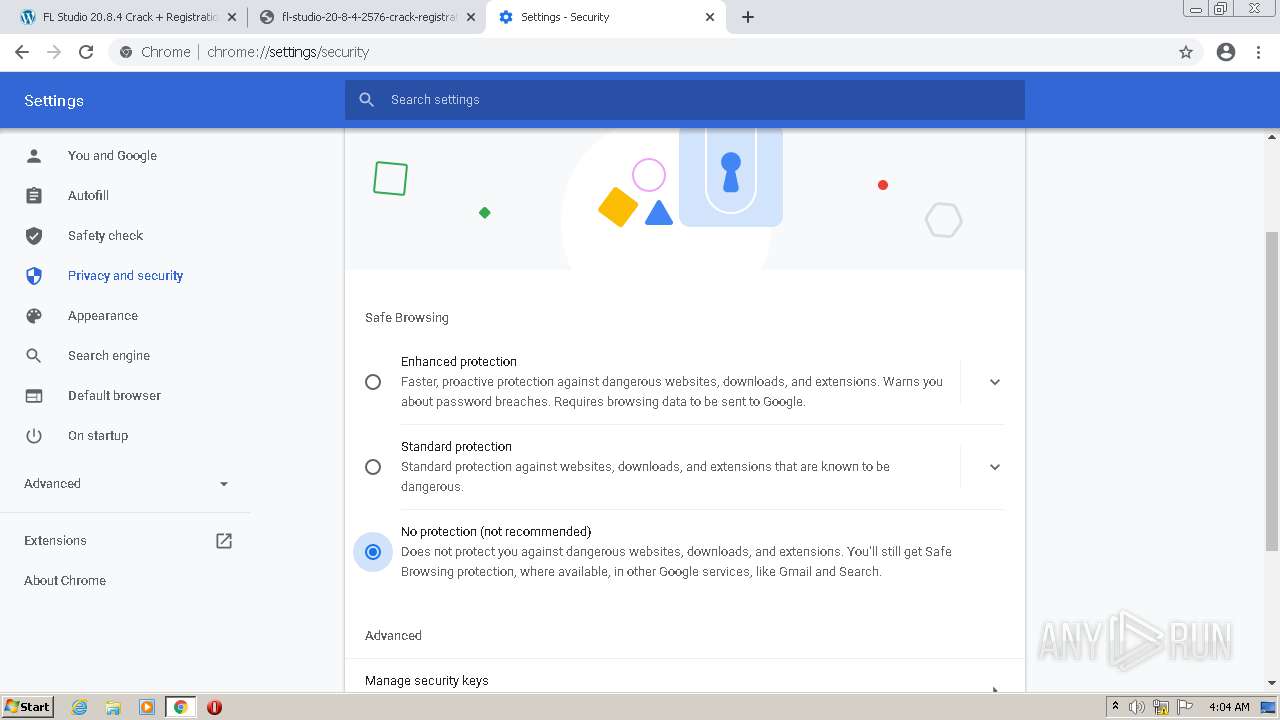Image resolution: width=1280 pixels, height=720 pixels.
Task: Open the file explorer taskbar icon
Action: 113,707
